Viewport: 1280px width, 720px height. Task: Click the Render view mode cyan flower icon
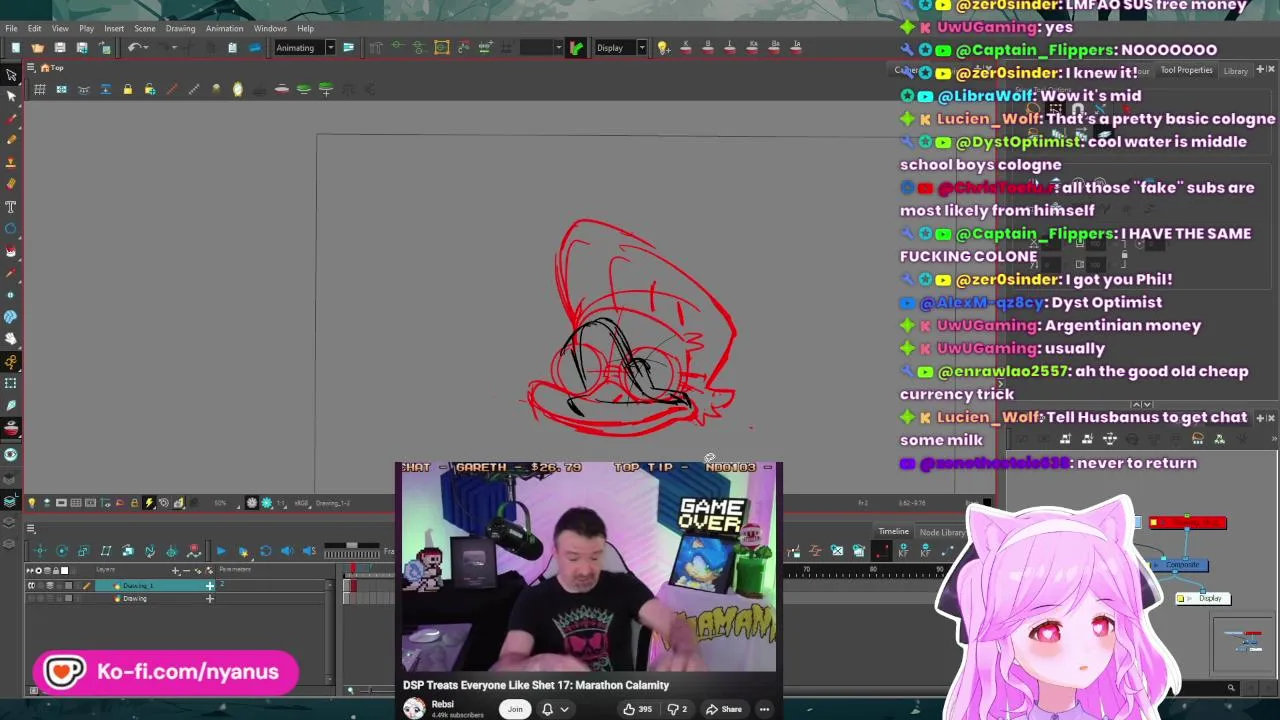pyautogui.click(x=267, y=503)
